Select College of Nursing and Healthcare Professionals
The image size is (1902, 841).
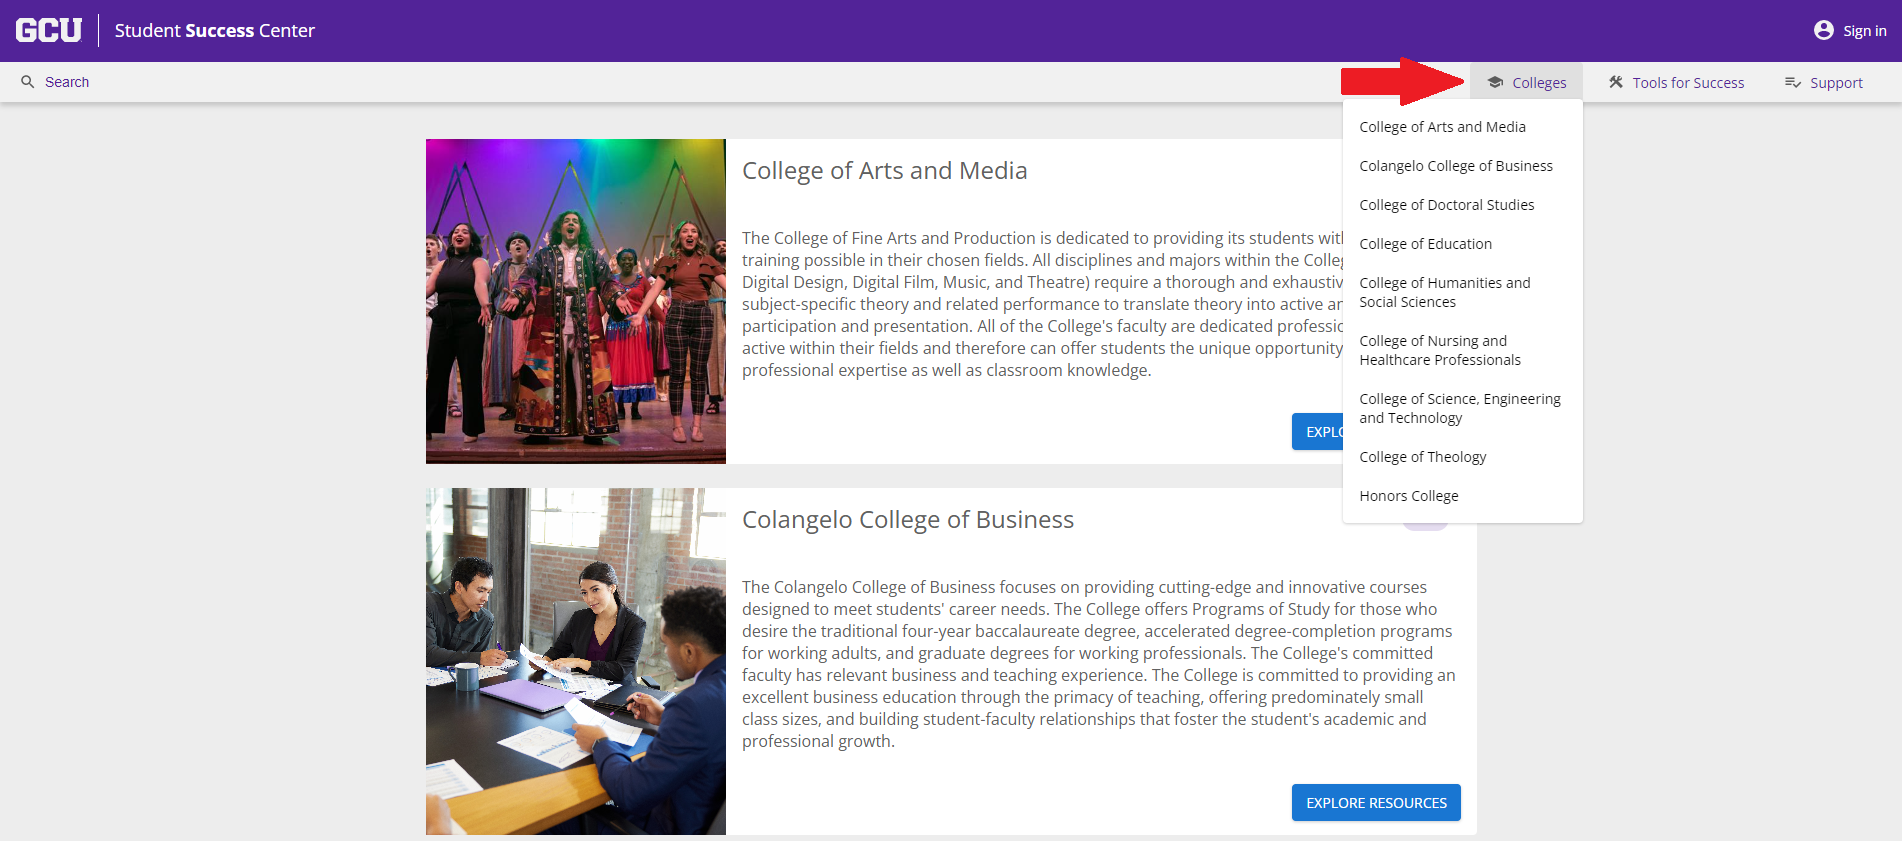coord(1462,350)
